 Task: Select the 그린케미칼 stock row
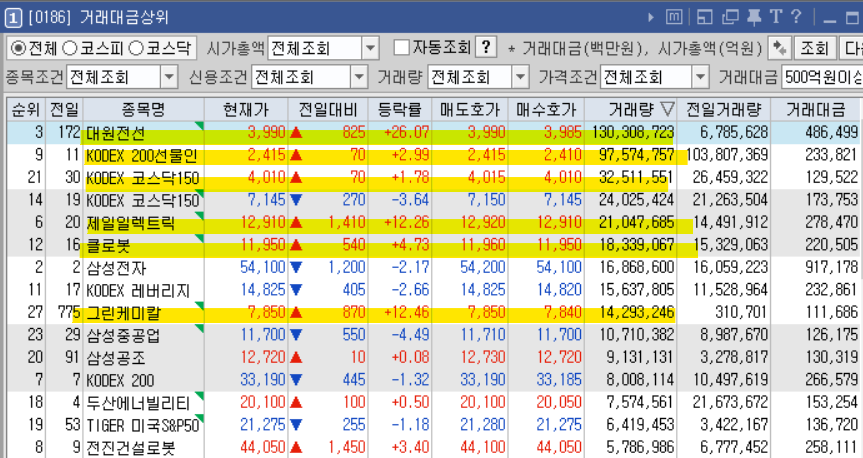(x=435, y=313)
